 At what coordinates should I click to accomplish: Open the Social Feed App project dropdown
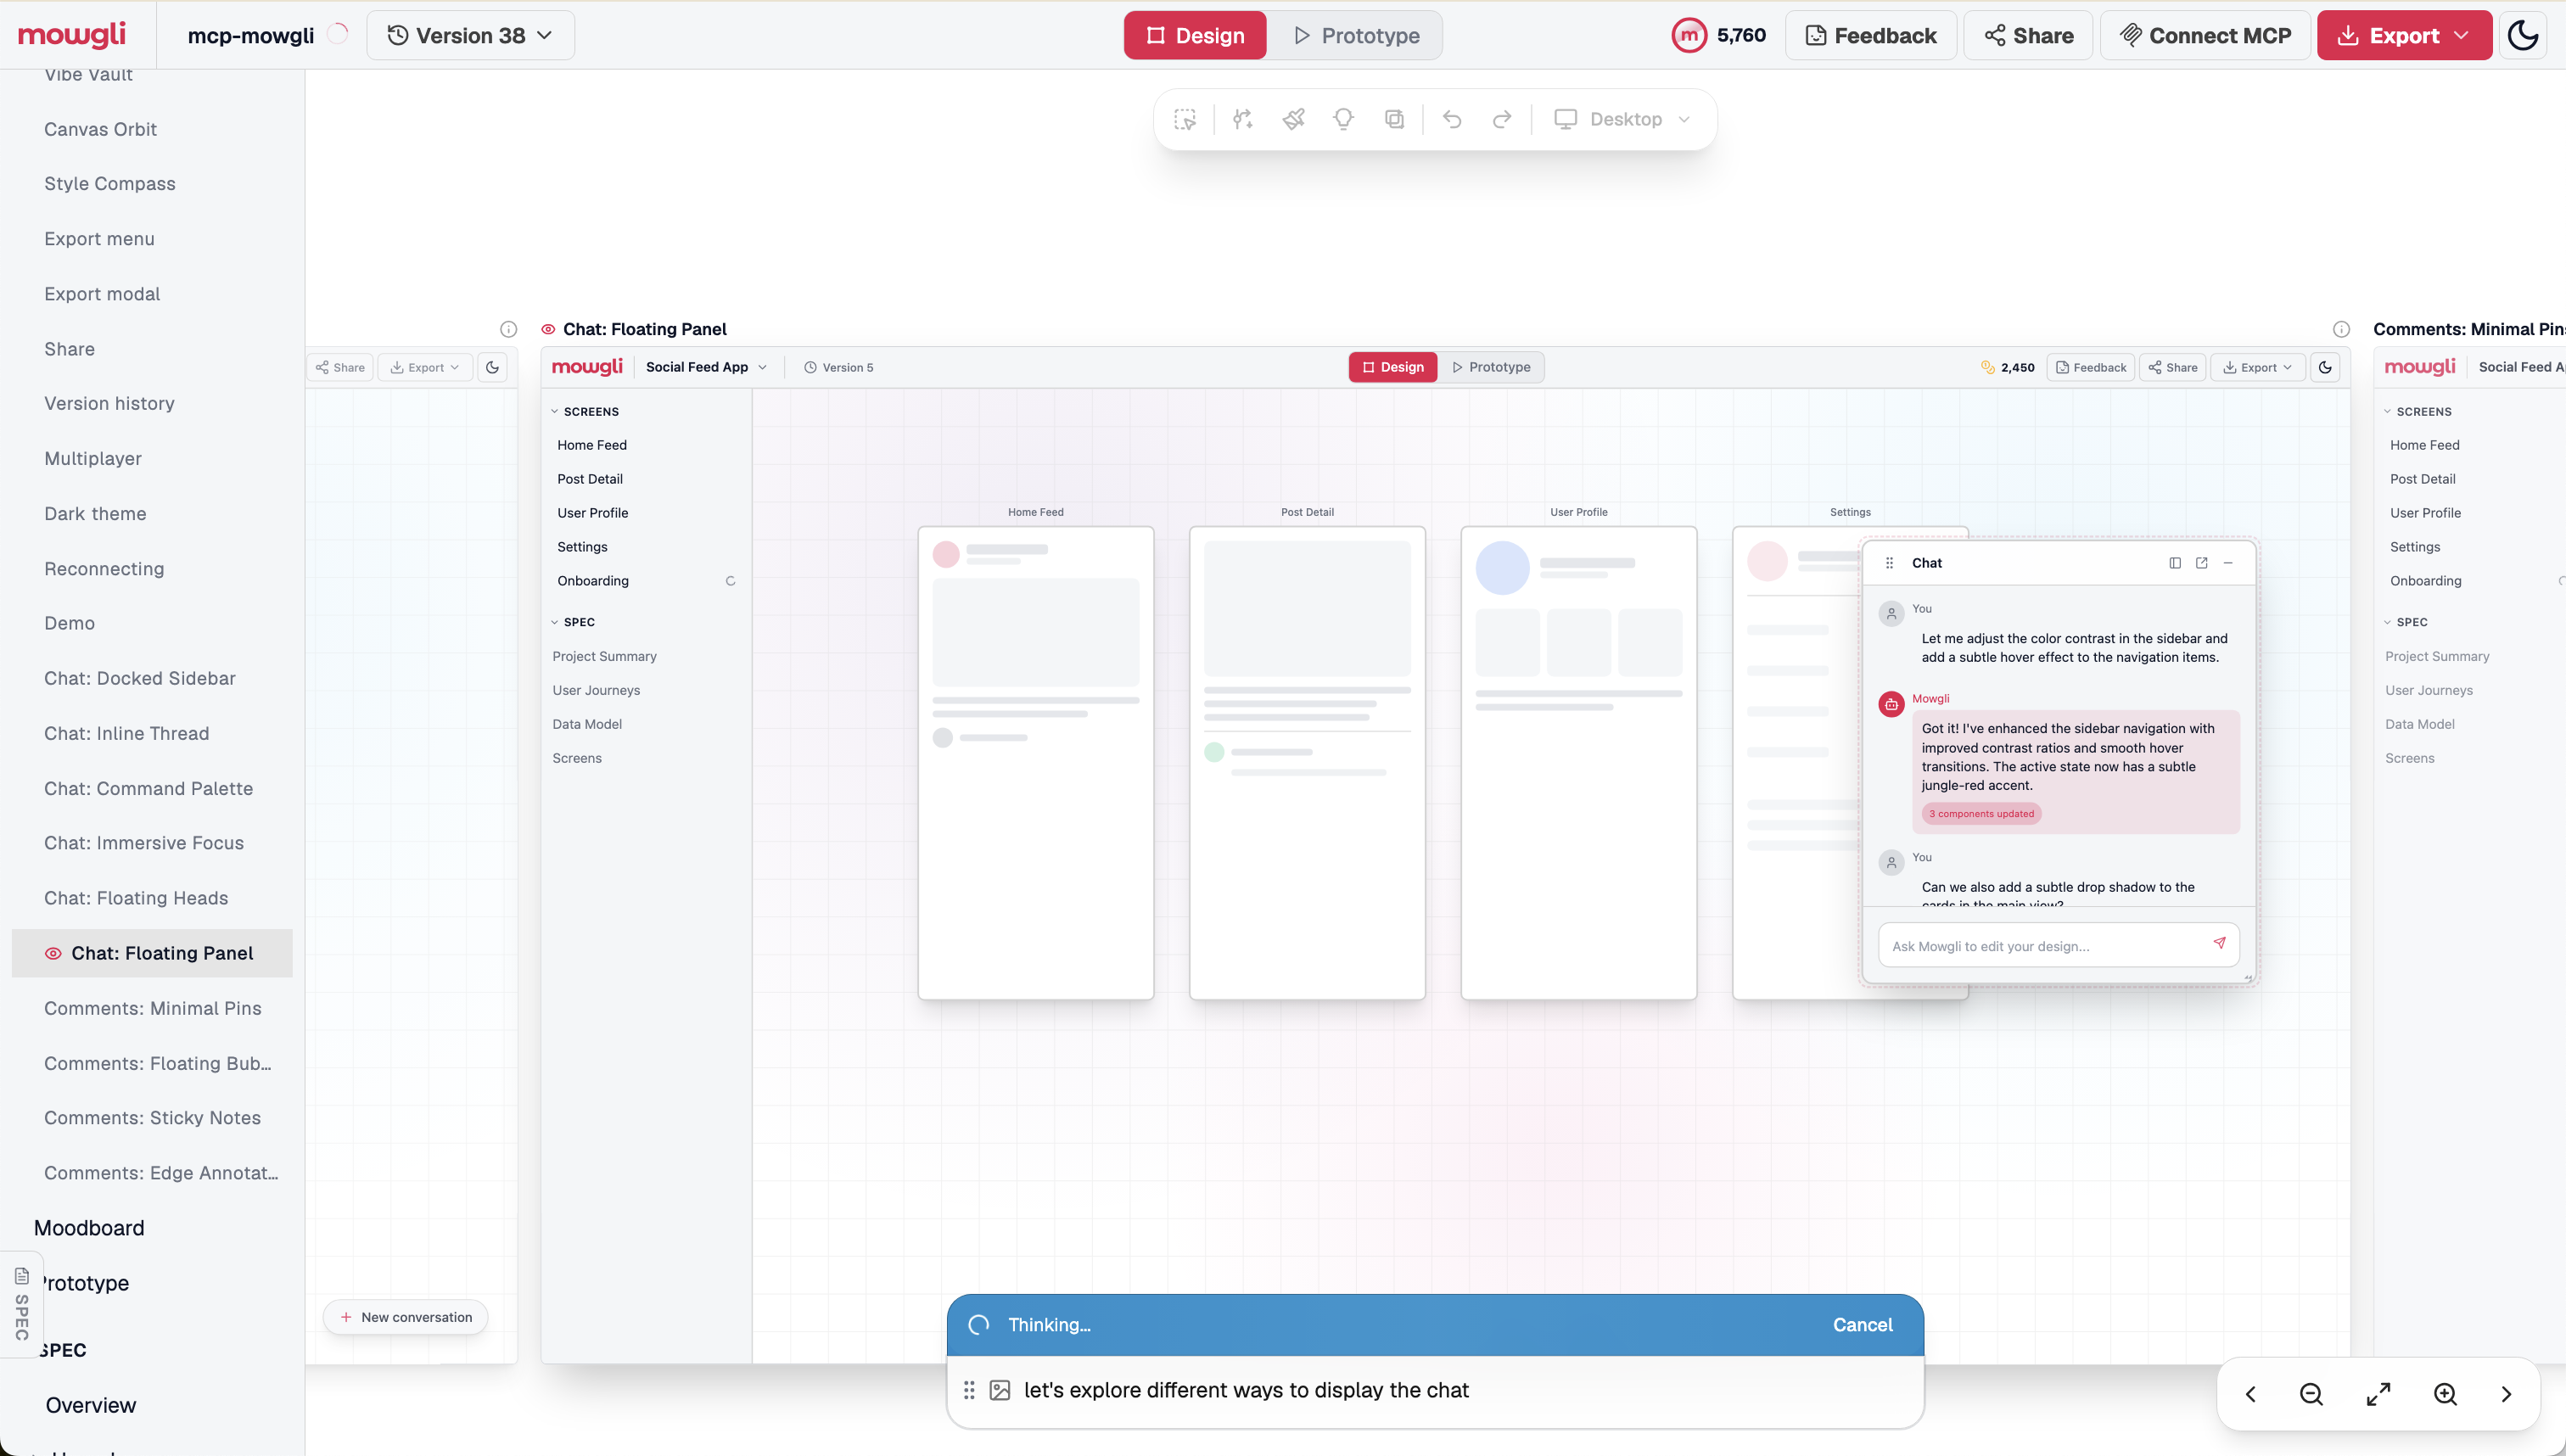pyautogui.click(x=706, y=367)
